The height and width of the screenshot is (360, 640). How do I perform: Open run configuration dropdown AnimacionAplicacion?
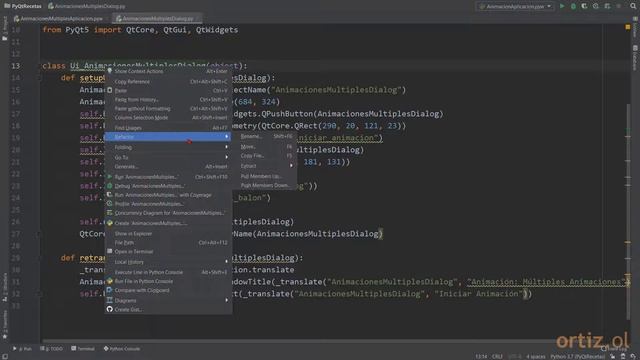click(x=515, y=6)
